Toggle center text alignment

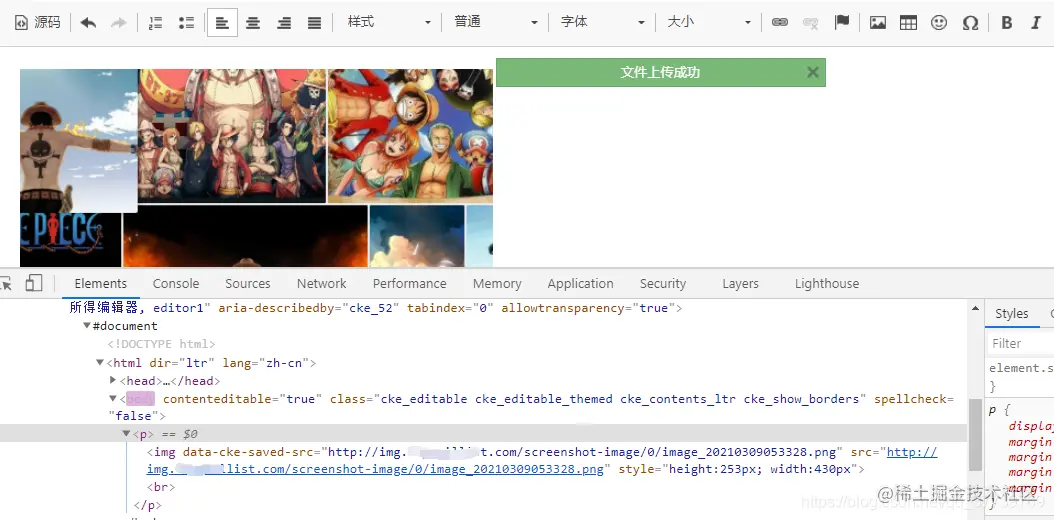(253, 22)
